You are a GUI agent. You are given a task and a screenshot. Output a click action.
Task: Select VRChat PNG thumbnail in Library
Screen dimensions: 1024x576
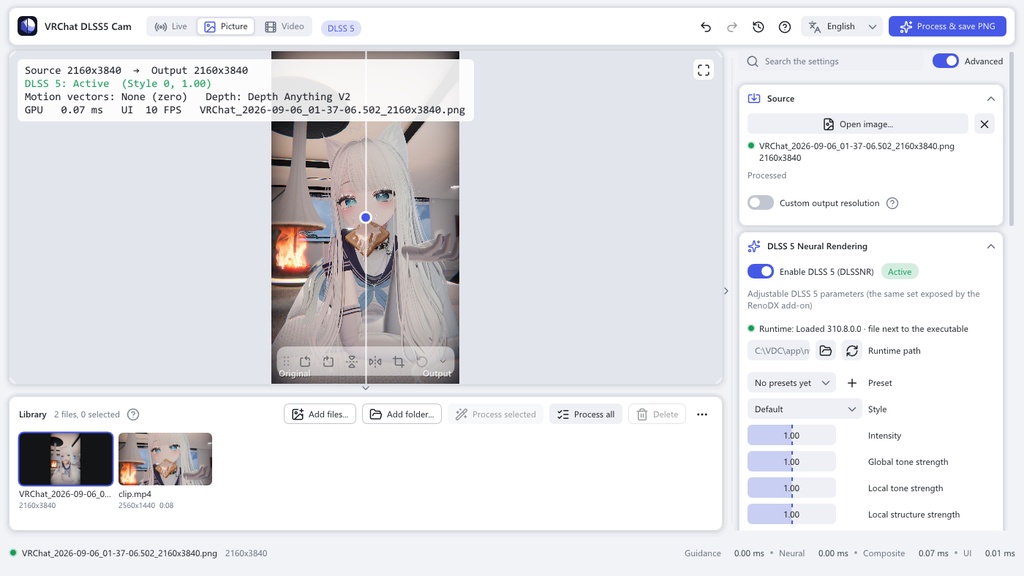pyautogui.click(x=65, y=459)
